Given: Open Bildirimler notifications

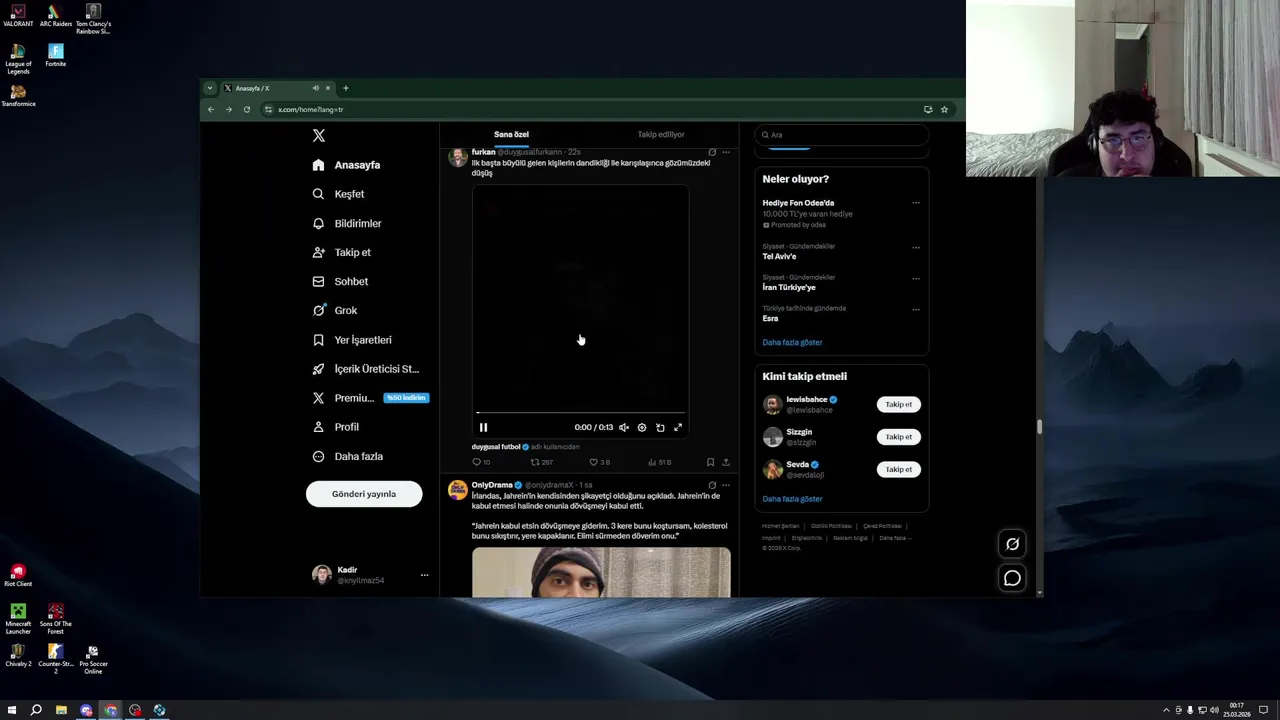Looking at the screenshot, I should [347, 223].
